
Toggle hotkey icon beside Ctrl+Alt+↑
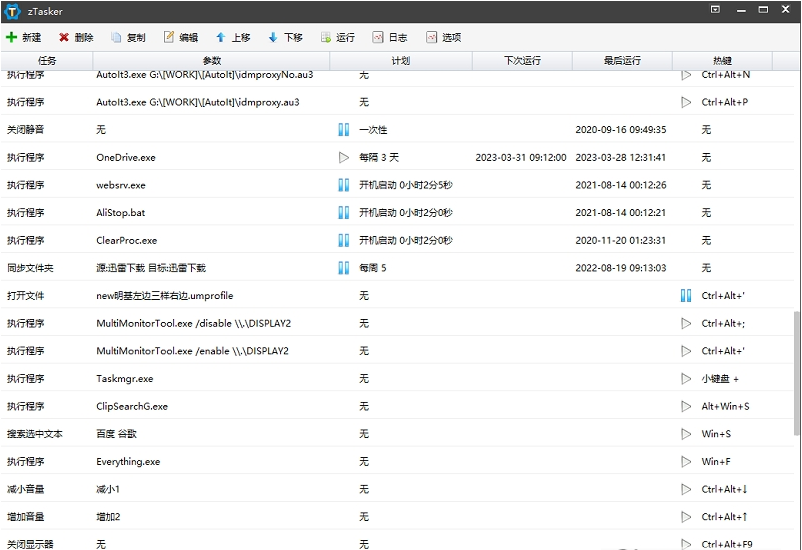686,516
